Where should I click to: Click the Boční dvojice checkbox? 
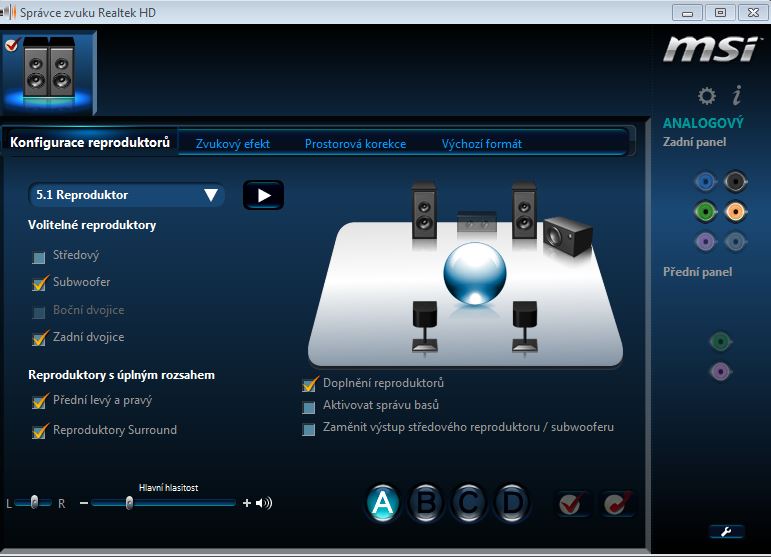coord(38,312)
